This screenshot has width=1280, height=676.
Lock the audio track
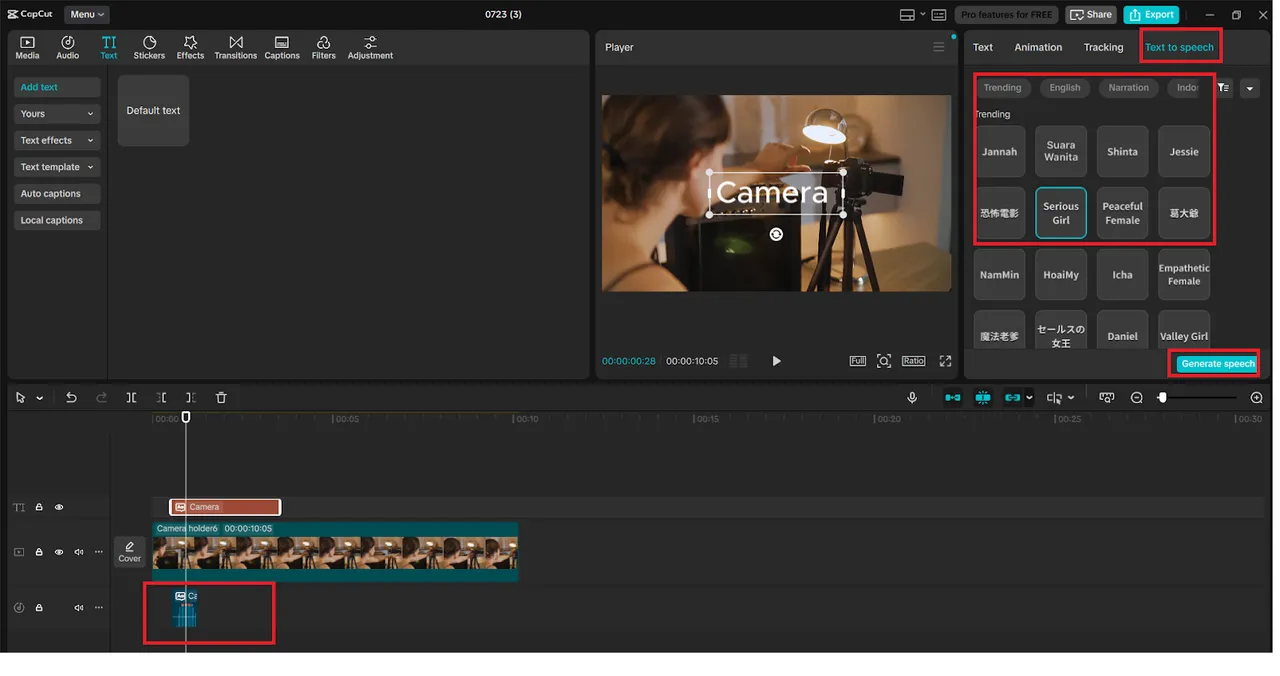click(x=39, y=607)
